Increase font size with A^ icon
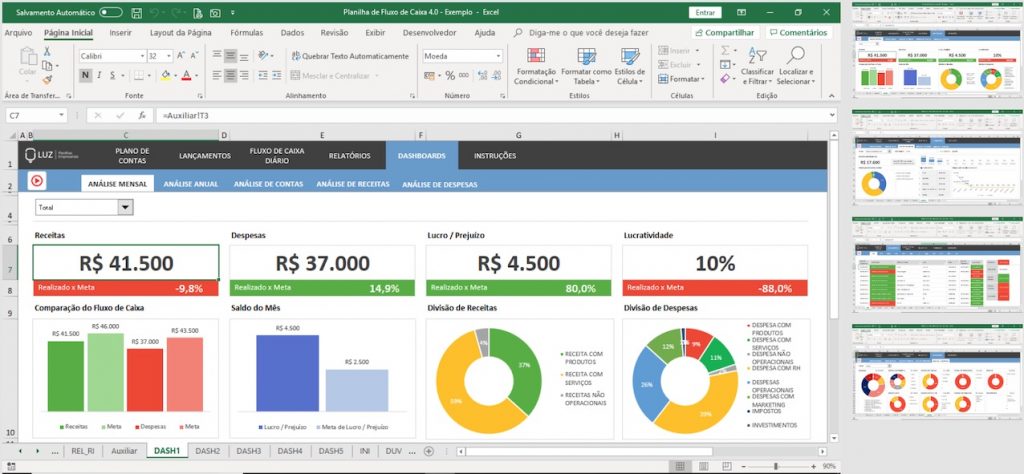Screen dimensions: 1024x474 (181, 56)
